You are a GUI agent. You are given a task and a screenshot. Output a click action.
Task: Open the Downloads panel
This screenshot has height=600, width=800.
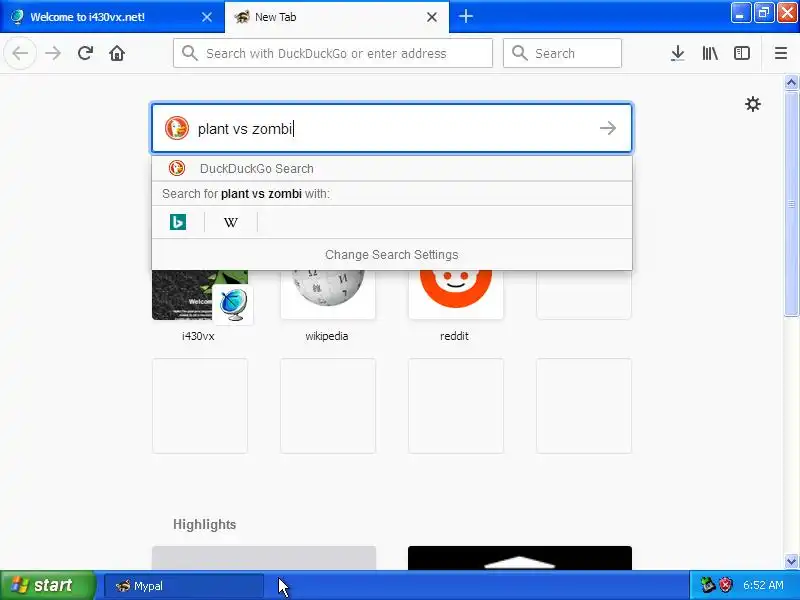[x=678, y=53]
